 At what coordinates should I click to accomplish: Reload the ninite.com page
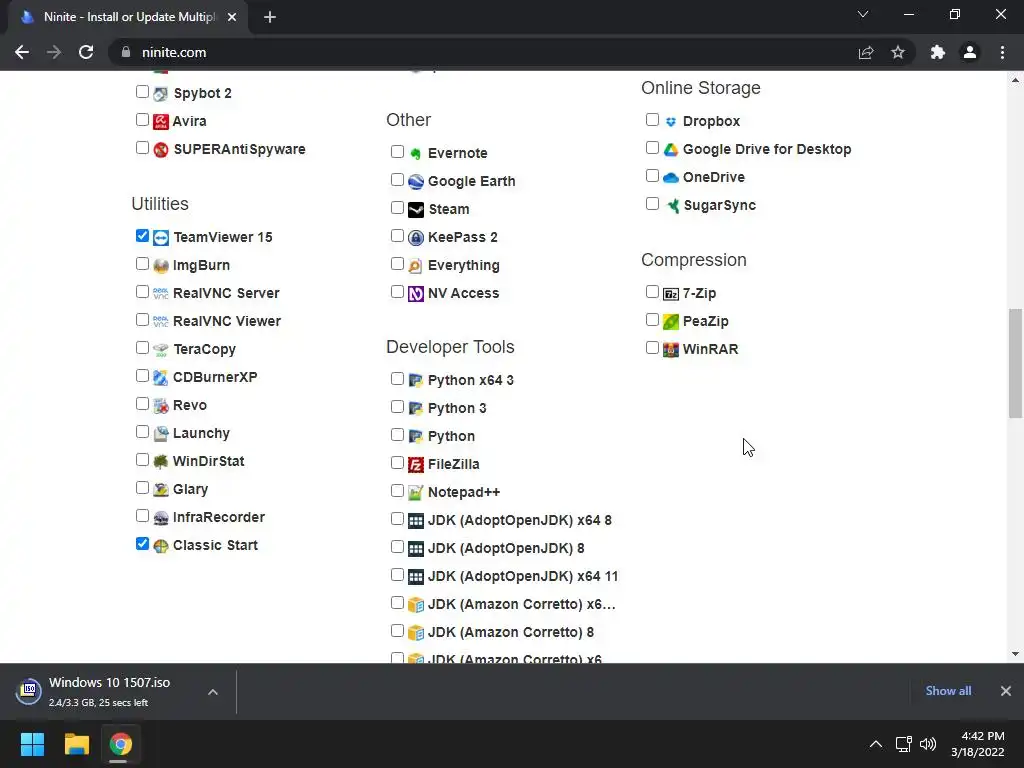click(x=86, y=52)
